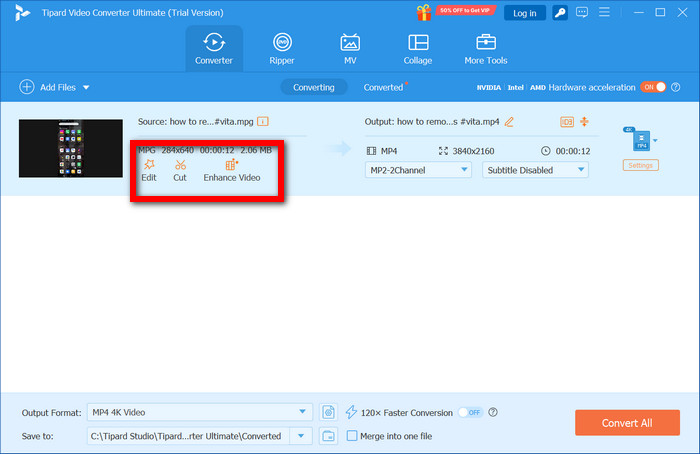Expand Output Format MP4 4K Video dropdown

pos(200,412)
